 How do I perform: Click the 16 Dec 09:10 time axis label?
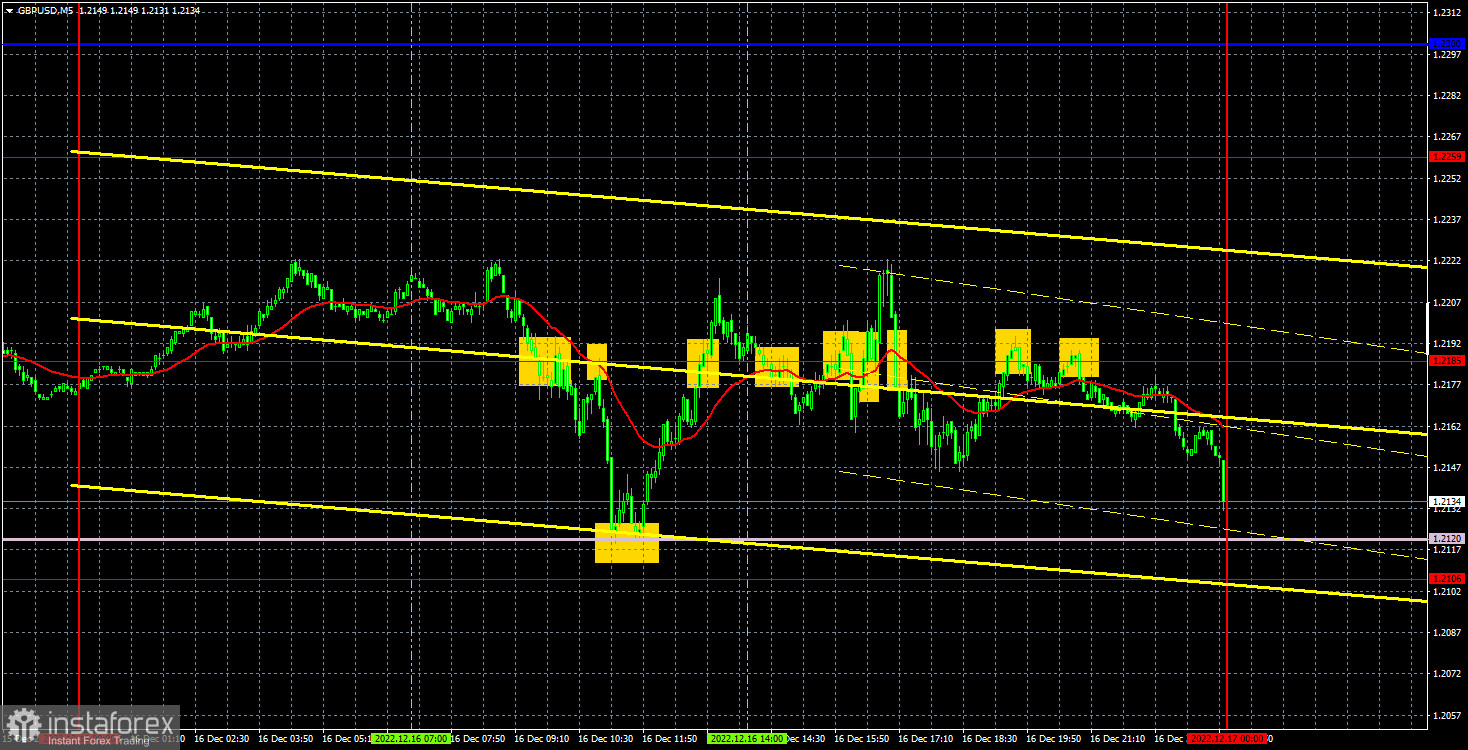pyautogui.click(x=541, y=739)
